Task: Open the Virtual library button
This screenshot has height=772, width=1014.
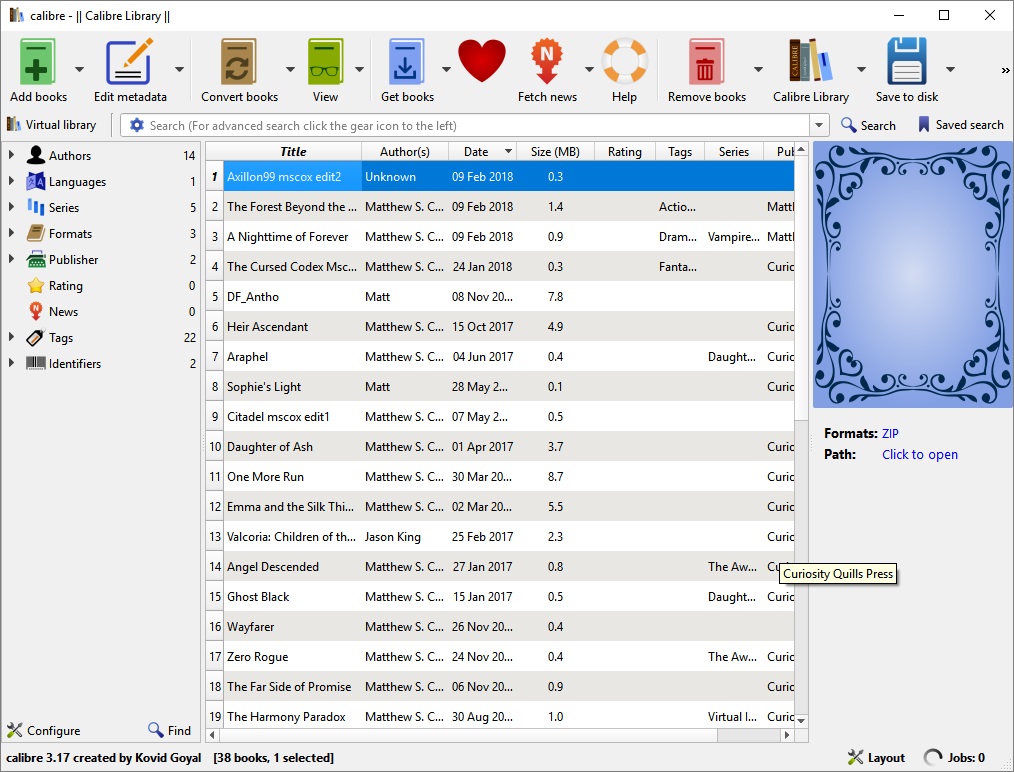Action: [x=52, y=125]
